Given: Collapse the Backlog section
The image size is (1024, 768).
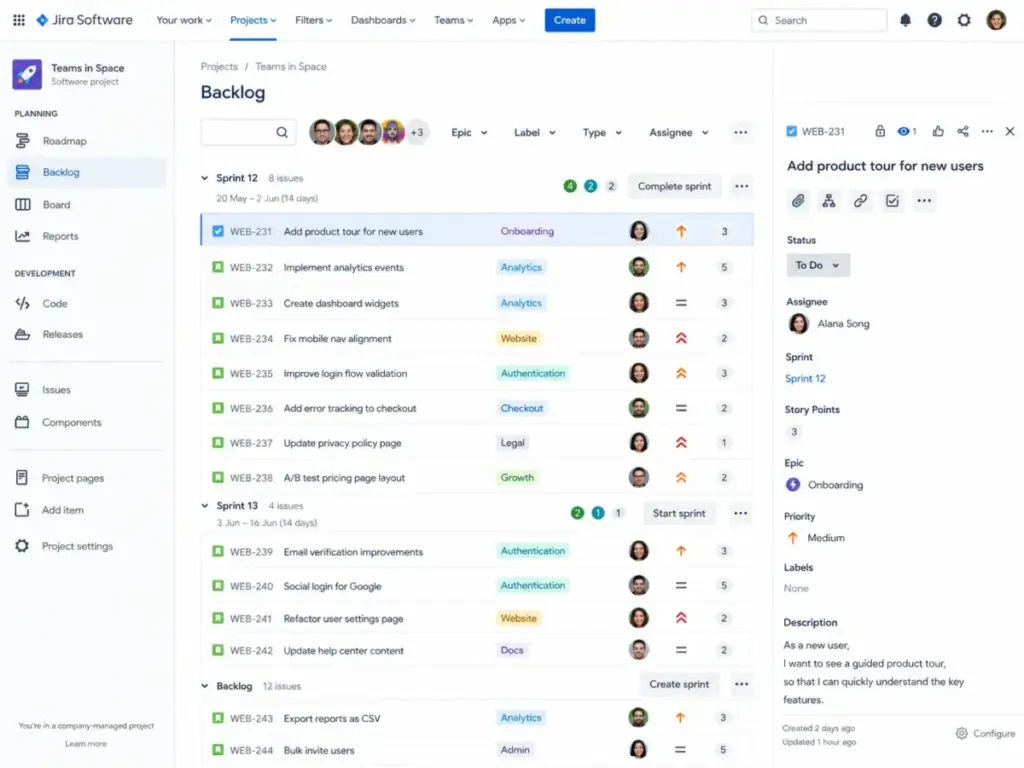Looking at the screenshot, I should tap(204, 686).
